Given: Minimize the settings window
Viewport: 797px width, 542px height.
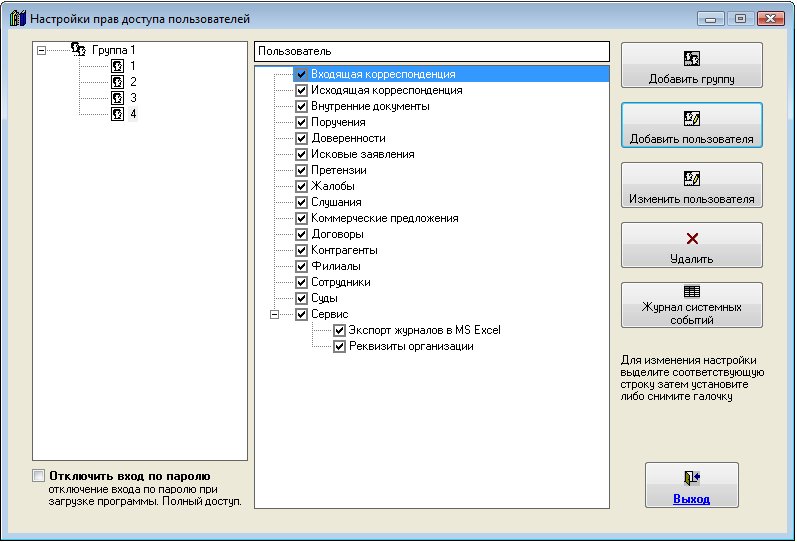Looking at the screenshot, I should point(711,19).
